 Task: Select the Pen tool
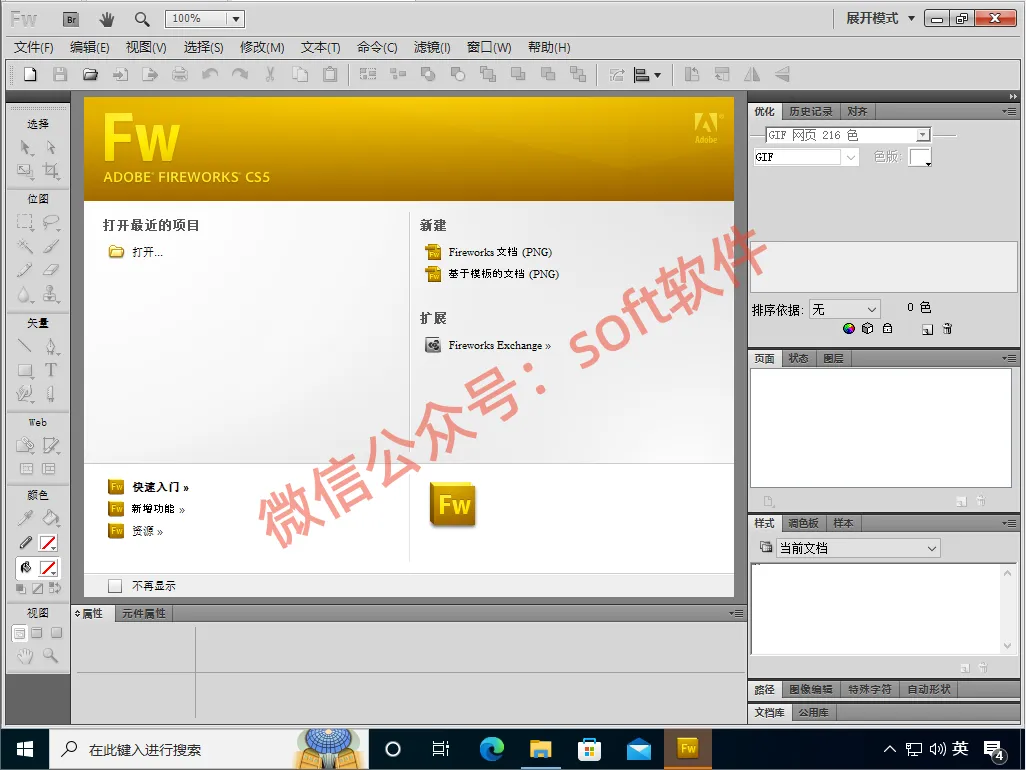[50, 346]
